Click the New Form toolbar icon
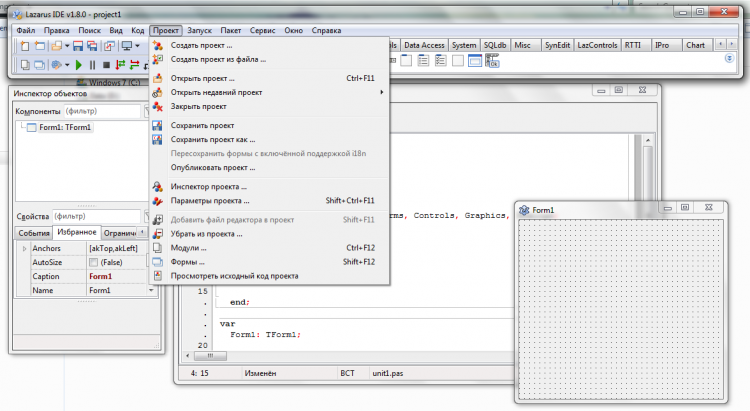750x411 pixels. pyautogui.click(x=40, y=46)
